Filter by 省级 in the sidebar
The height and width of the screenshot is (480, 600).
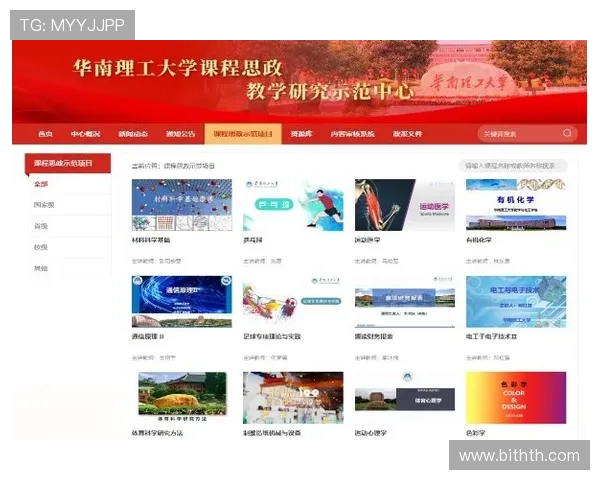[x=41, y=226]
